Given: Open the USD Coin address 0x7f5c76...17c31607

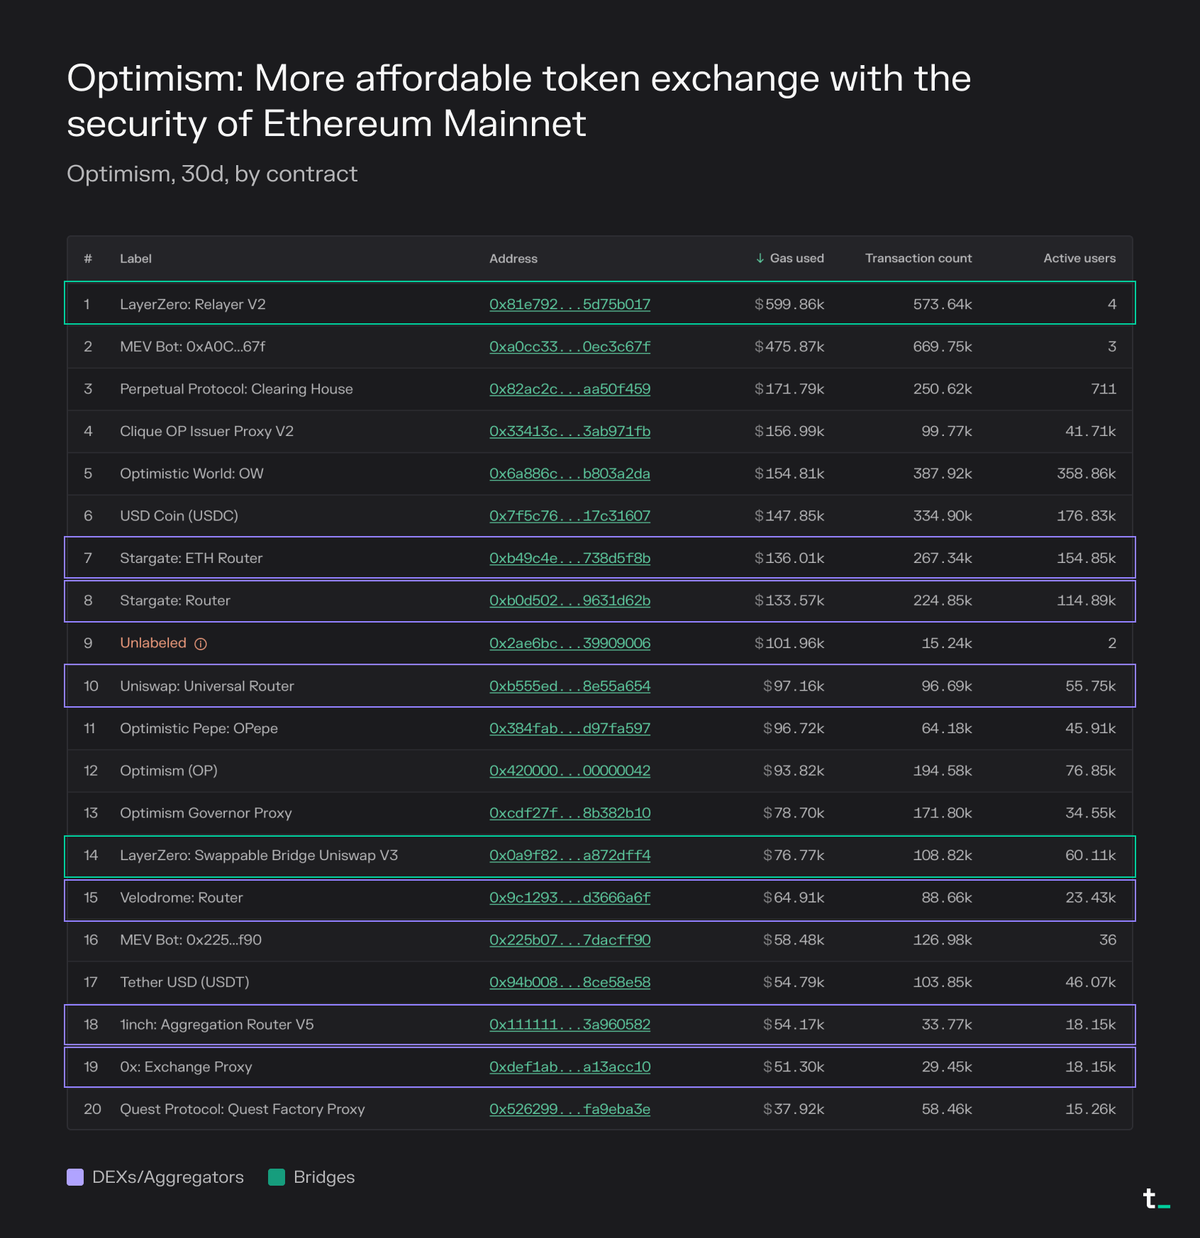Looking at the screenshot, I should click(x=569, y=516).
